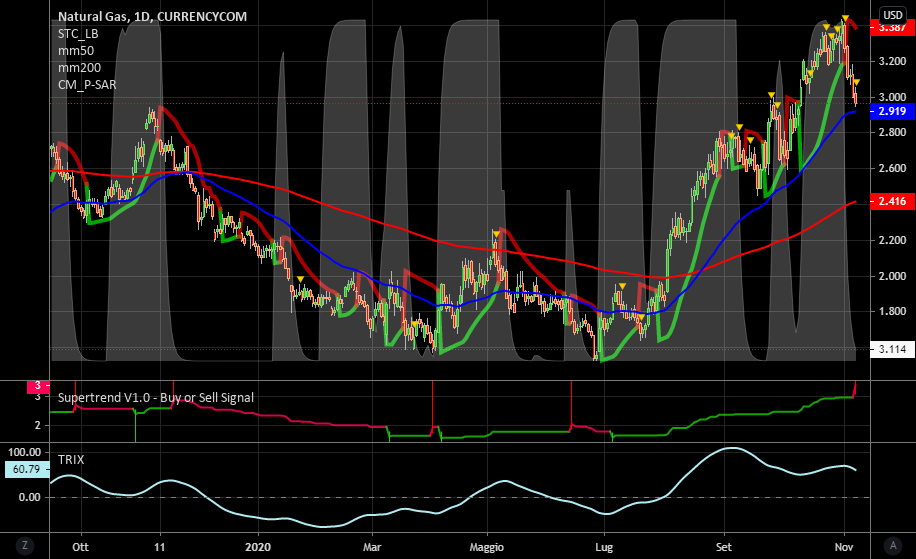Viewport: 916px width, 559px height.
Task: Click the Natural Gas, 1D, CURRENCYCOM symbol title
Action: 152,16
